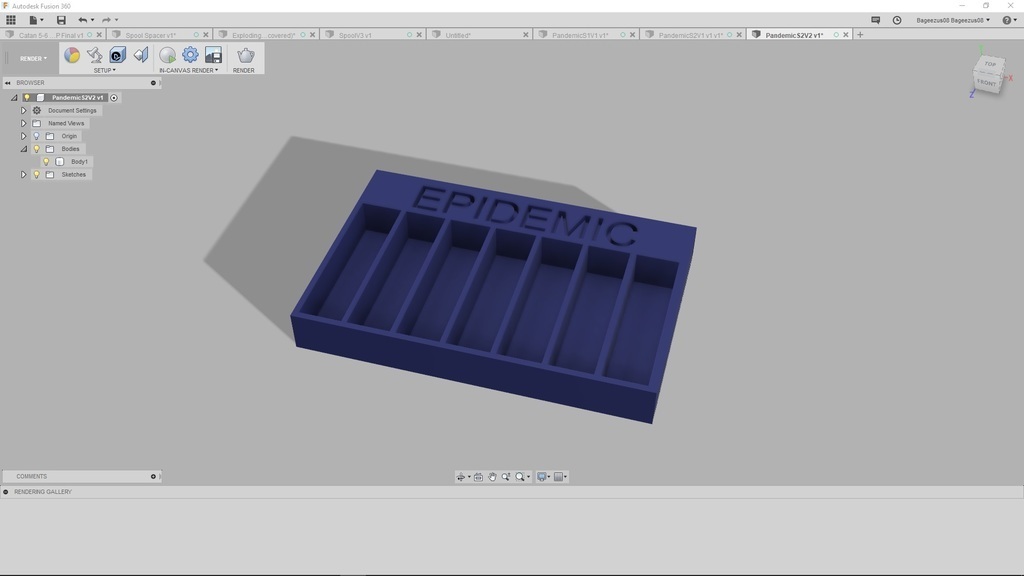Open the SETUP dropdown menu

pos(104,71)
